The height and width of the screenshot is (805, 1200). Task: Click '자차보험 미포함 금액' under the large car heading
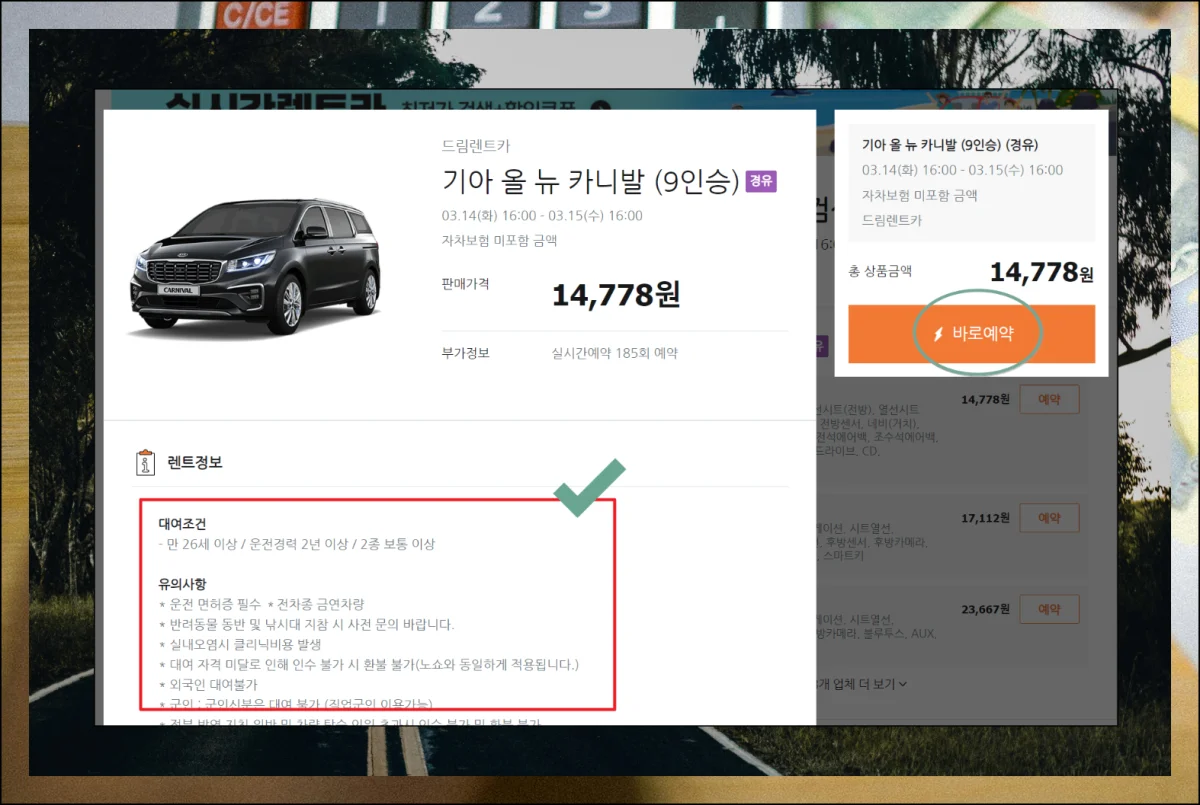(x=499, y=240)
